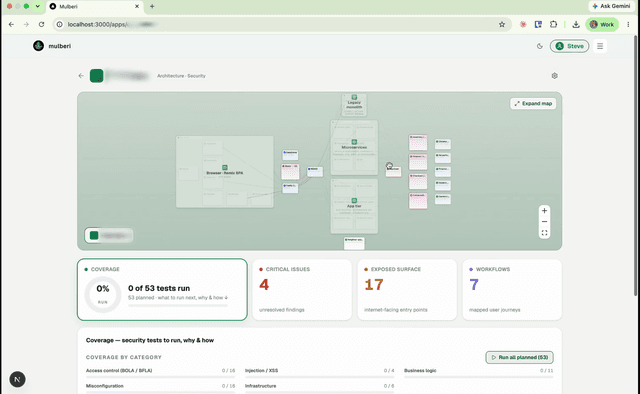Click the tests run progress bar
This screenshot has width=640, height=394.
click(178, 305)
